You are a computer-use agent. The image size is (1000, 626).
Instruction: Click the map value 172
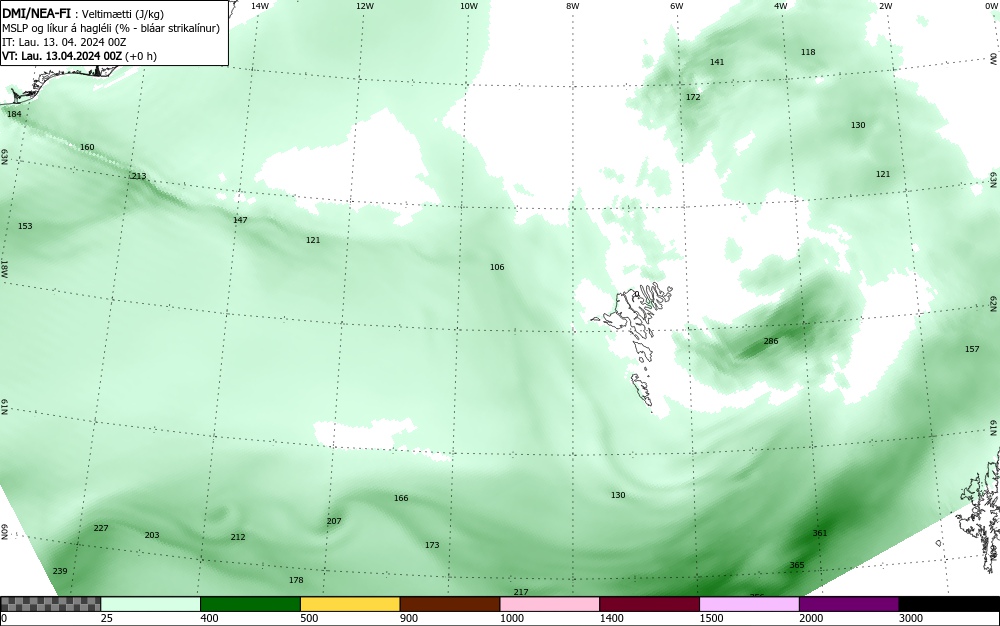point(693,98)
